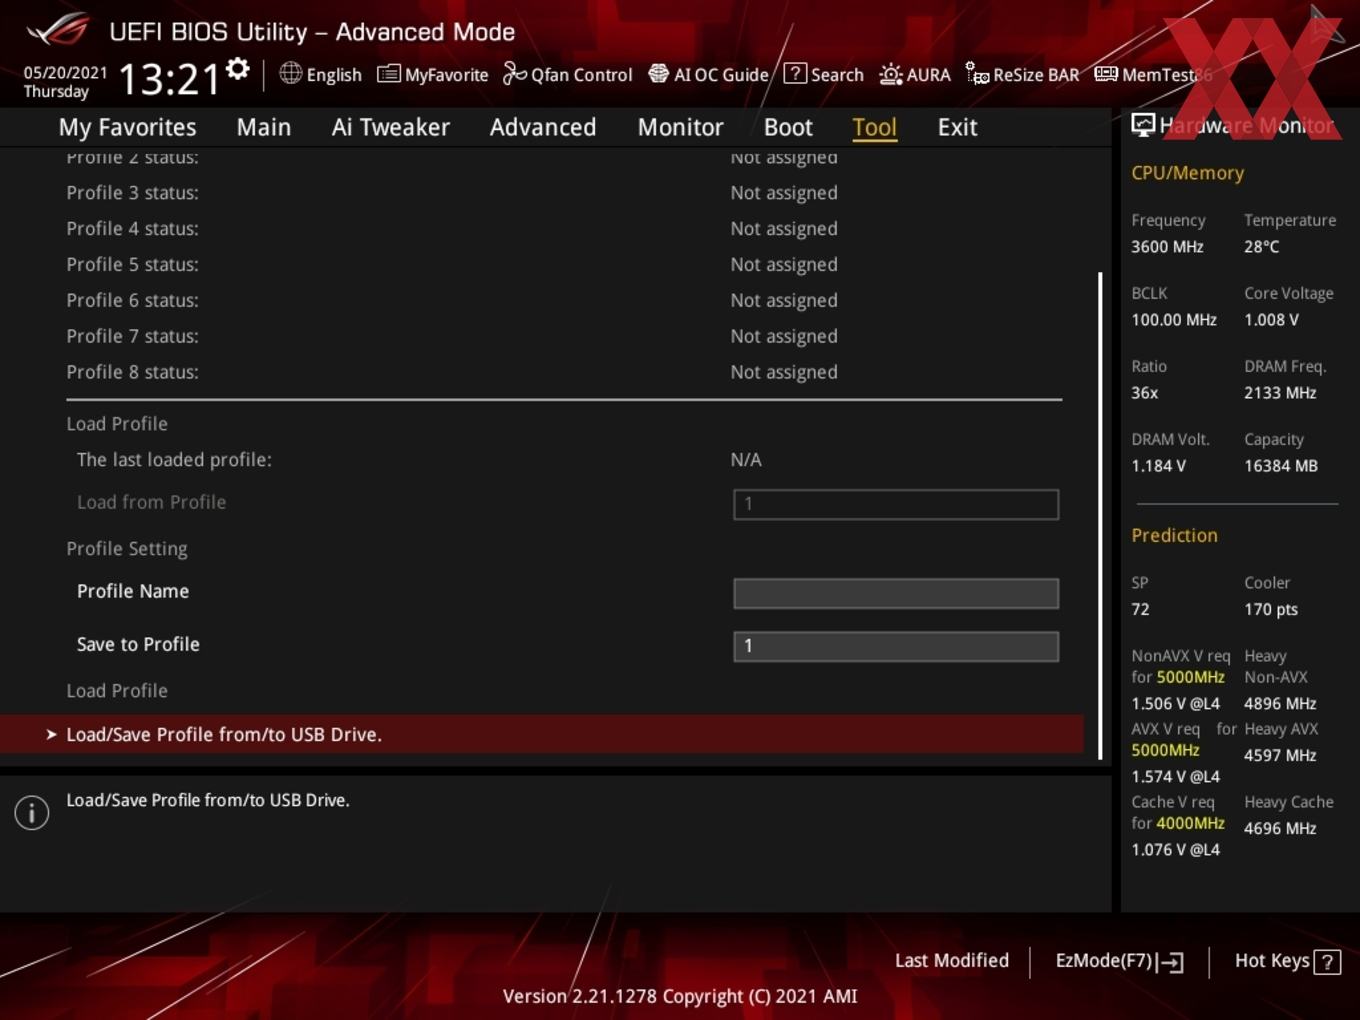Click the ROG logo icon

click(58, 30)
